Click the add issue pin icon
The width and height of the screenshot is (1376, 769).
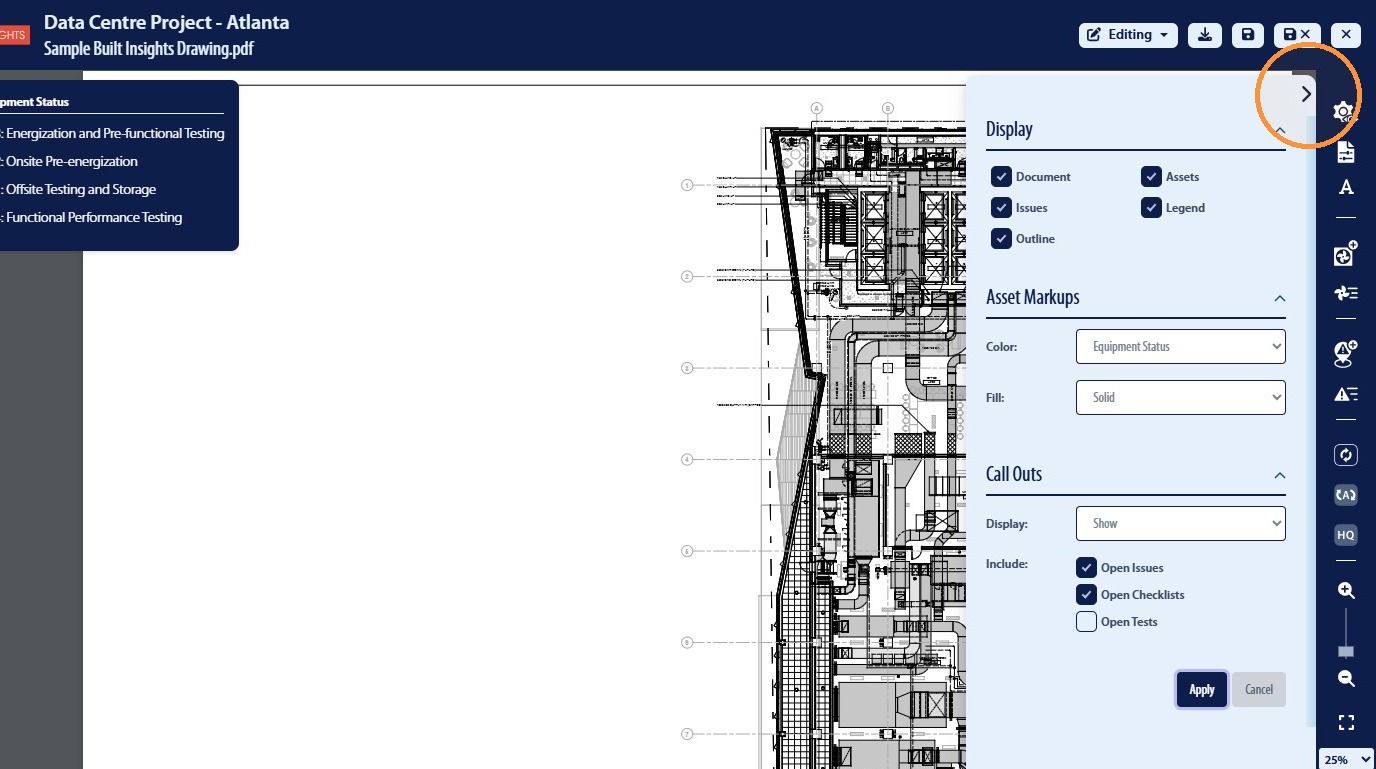click(x=1346, y=354)
